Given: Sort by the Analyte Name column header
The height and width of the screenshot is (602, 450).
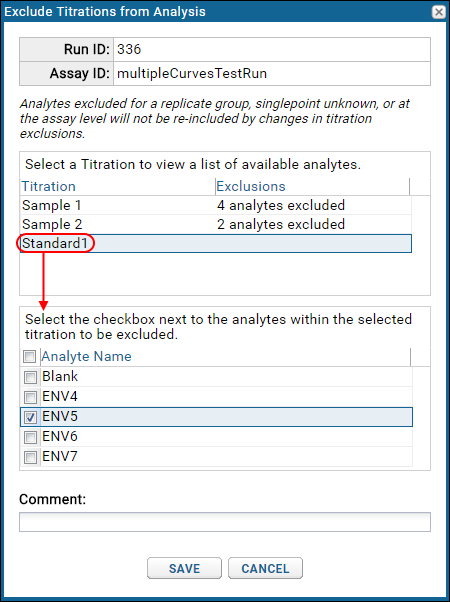Looking at the screenshot, I should (225, 356).
